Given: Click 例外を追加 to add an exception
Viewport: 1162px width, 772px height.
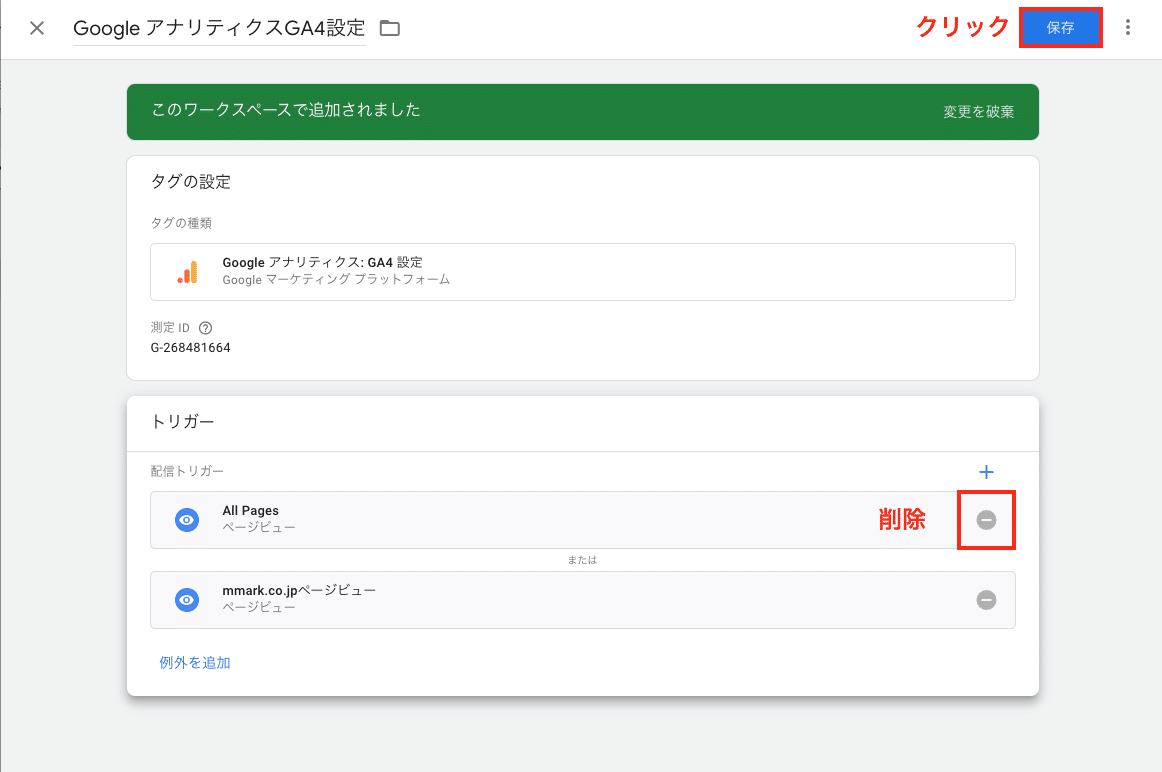Looking at the screenshot, I should [194, 662].
